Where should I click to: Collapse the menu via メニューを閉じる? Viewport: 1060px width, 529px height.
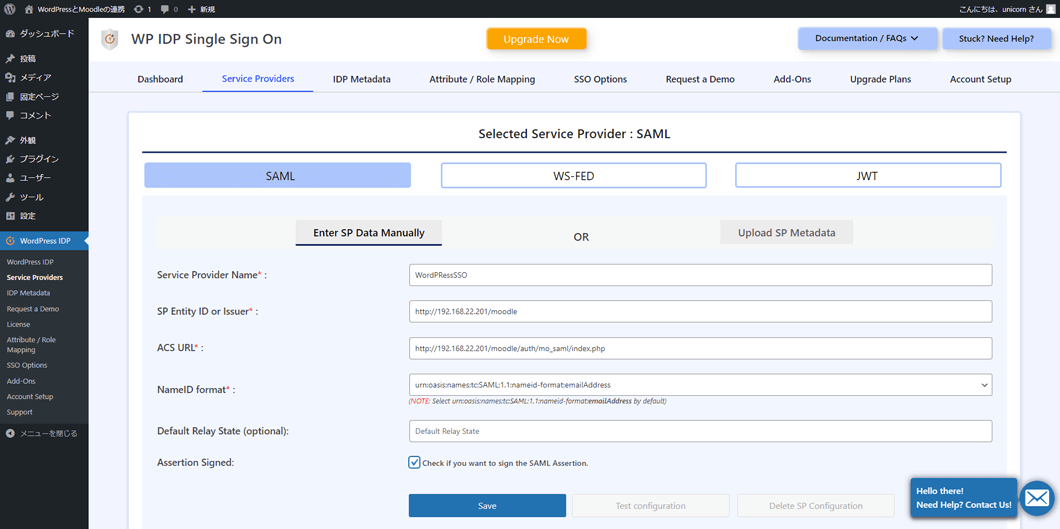coord(42,433)
